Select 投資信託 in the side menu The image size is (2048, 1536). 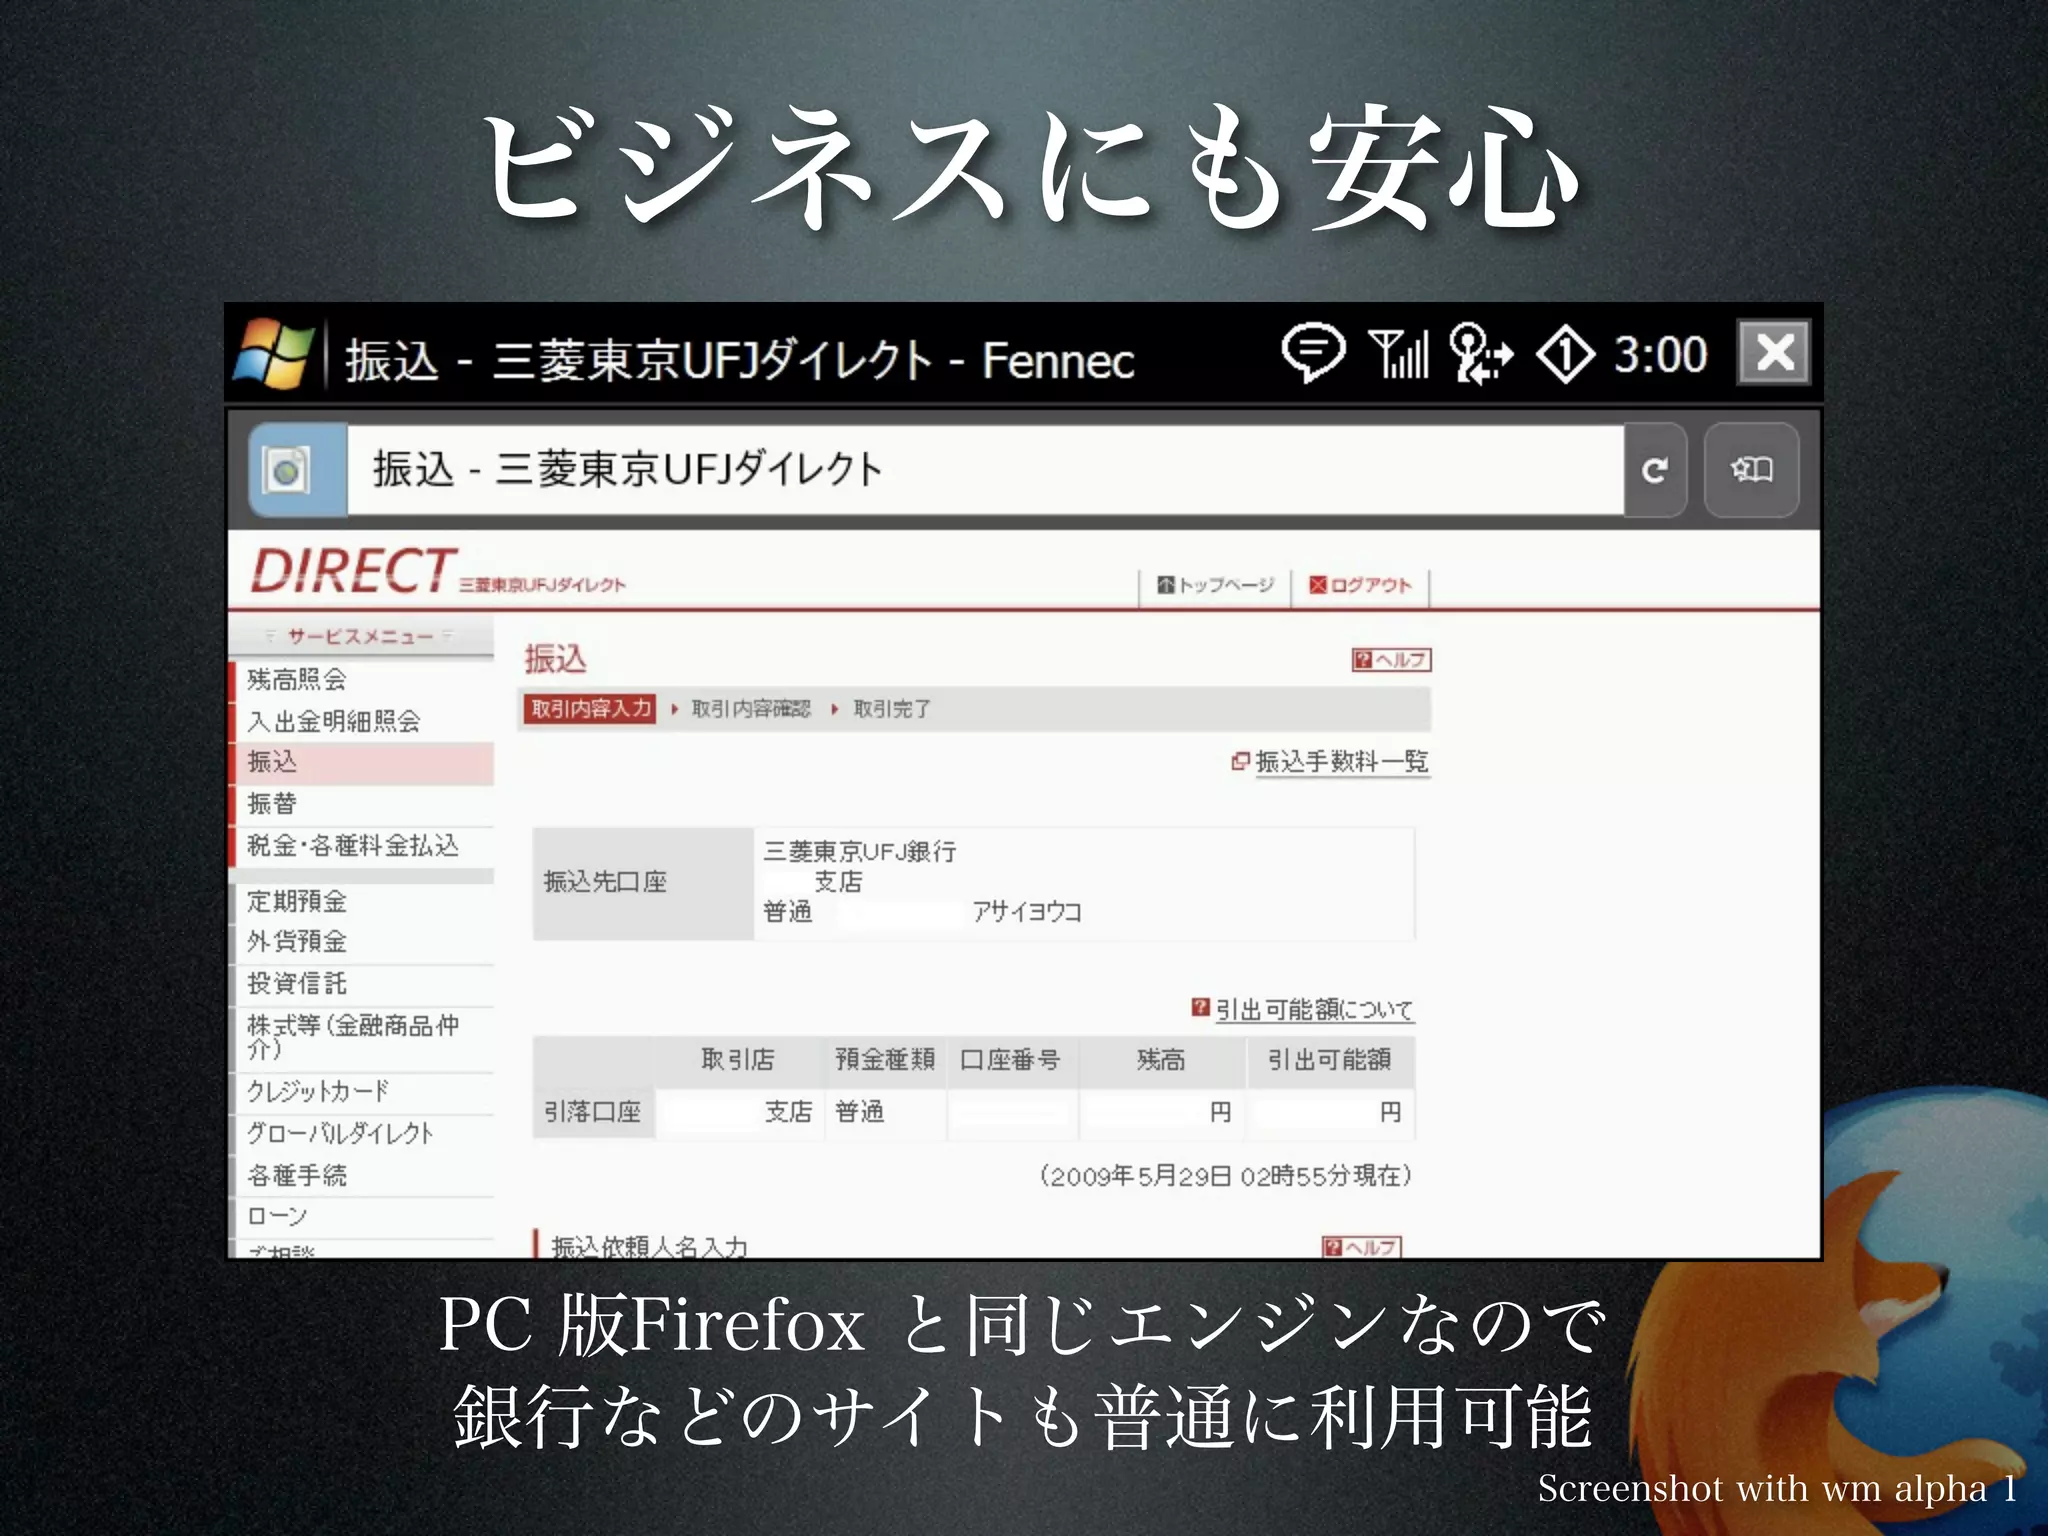pyautogui.click(x=297, y=983)
